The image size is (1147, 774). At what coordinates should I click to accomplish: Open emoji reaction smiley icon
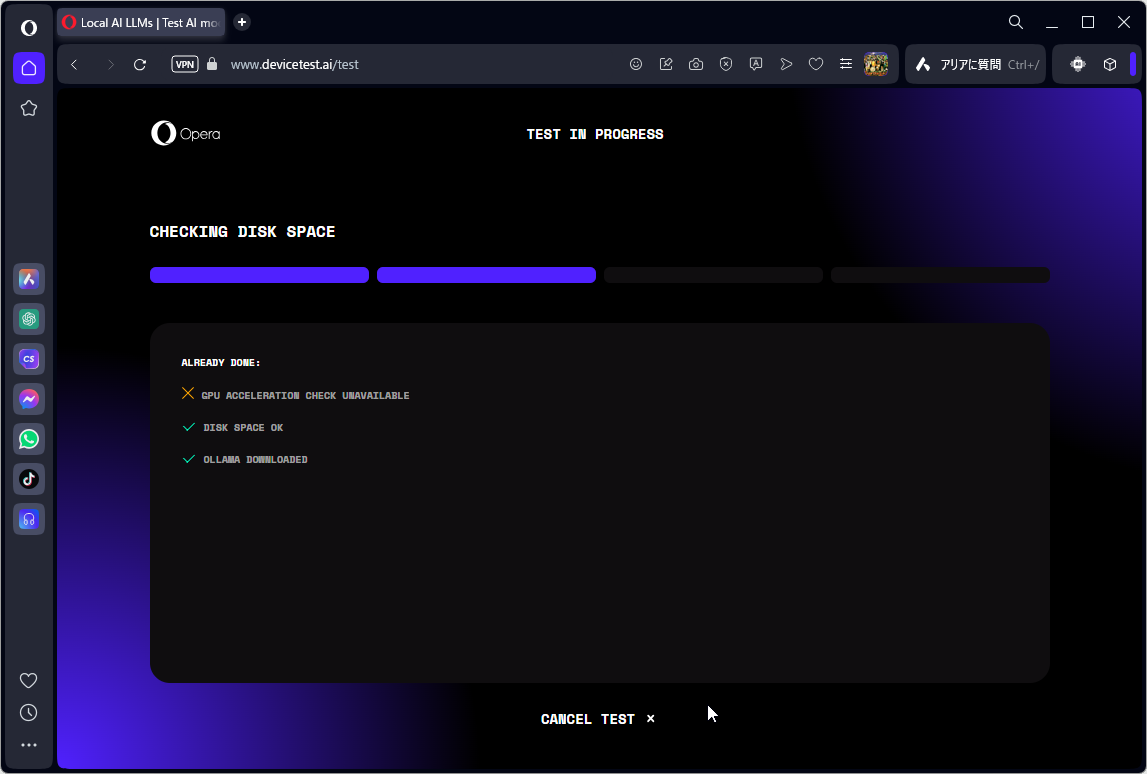tap(636, 64)
